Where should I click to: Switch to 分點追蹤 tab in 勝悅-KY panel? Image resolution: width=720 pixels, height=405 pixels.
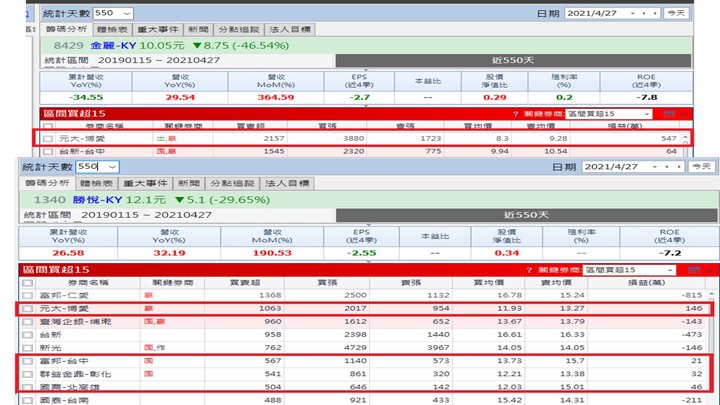point(232,183)
